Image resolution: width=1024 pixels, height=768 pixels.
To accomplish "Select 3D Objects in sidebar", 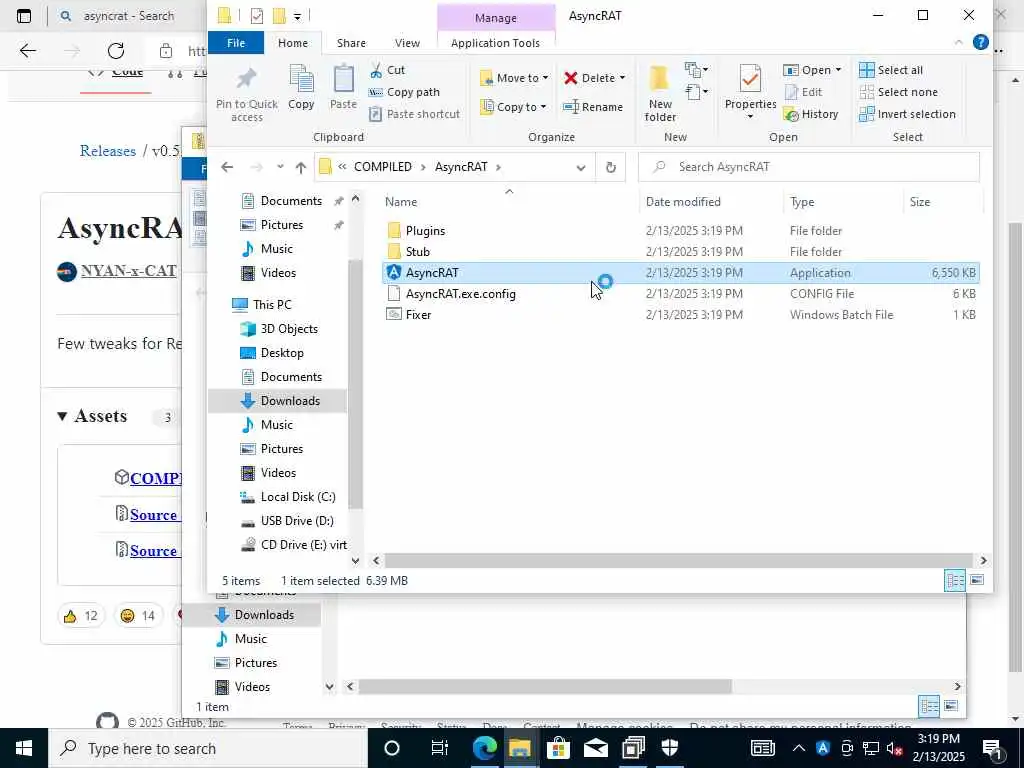I will coord(289,329).
